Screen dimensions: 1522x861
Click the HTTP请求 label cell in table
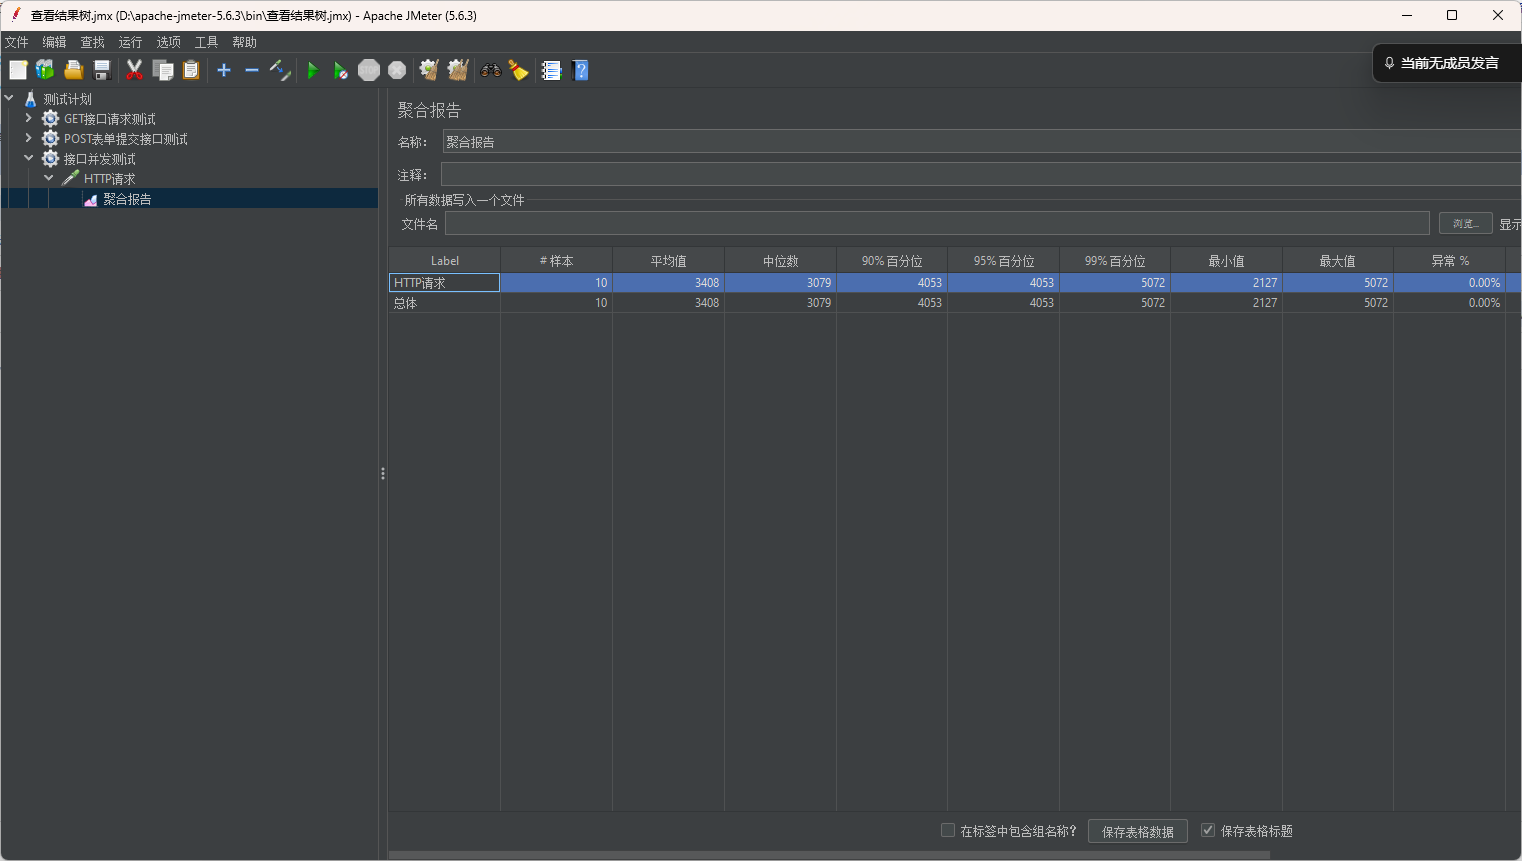click(444, 283)
